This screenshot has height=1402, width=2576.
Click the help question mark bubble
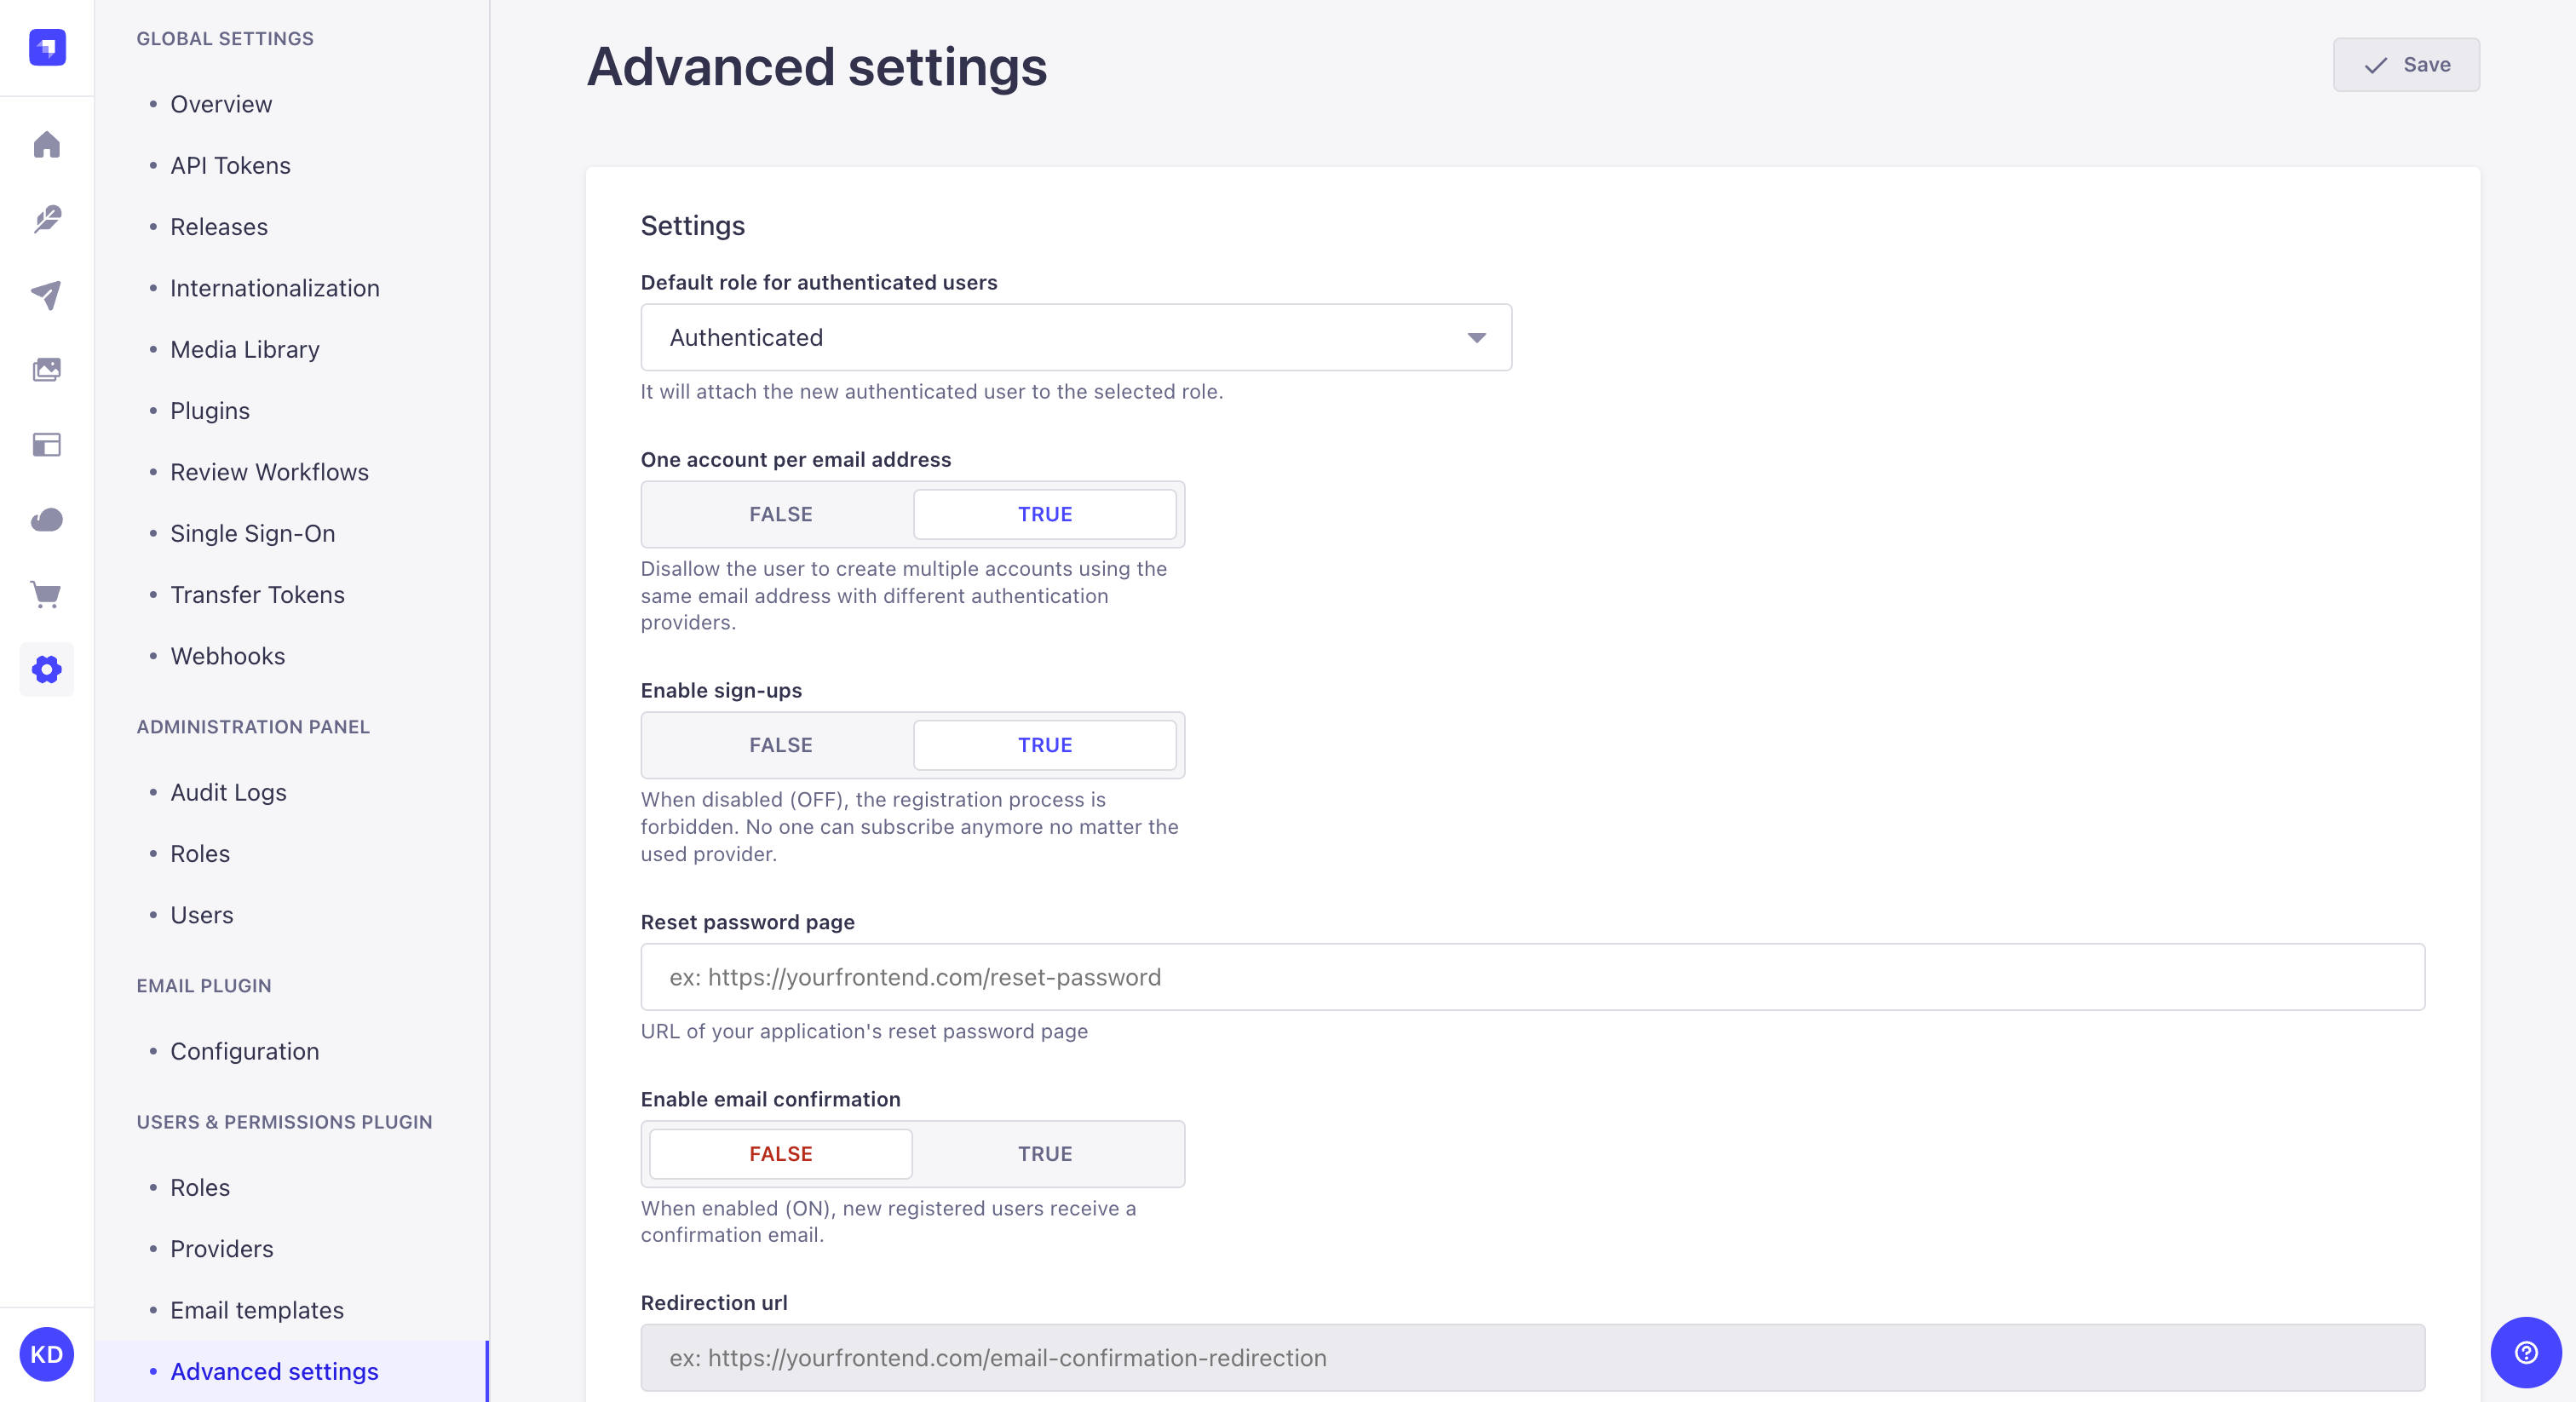(x=2526, y=1354)
